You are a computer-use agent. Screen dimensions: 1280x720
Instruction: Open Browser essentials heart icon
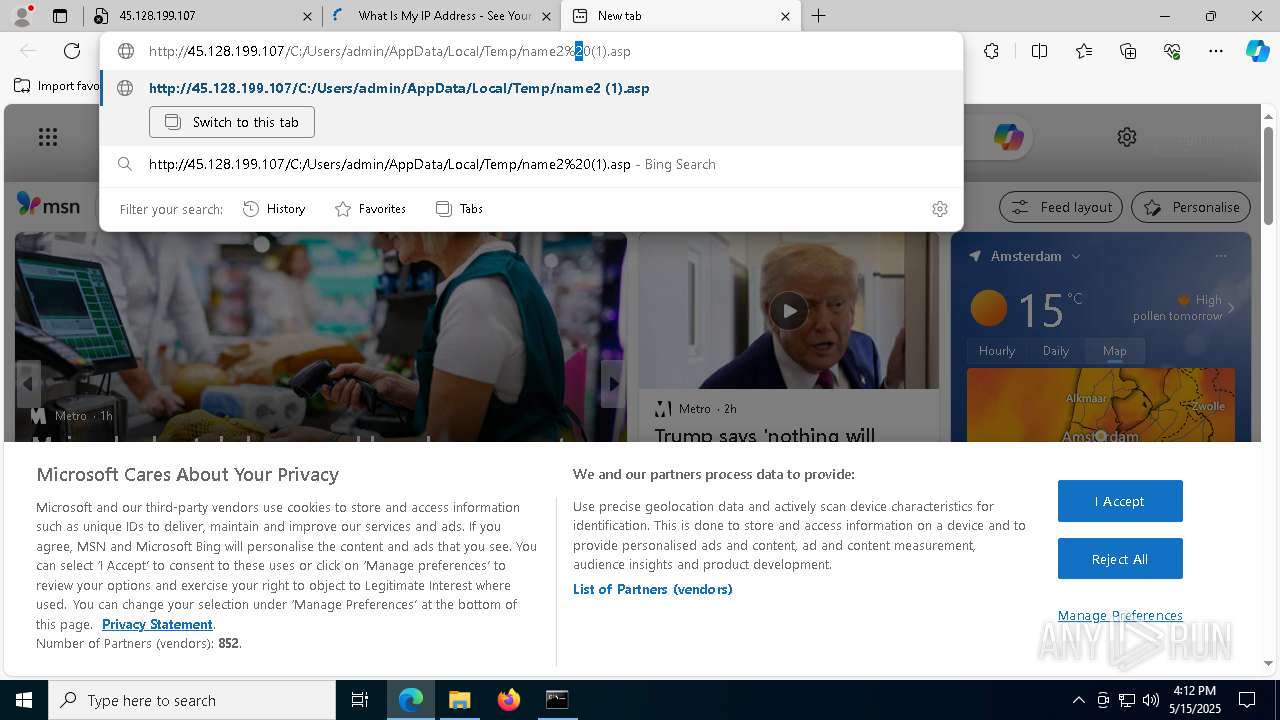coord(1172,51)
